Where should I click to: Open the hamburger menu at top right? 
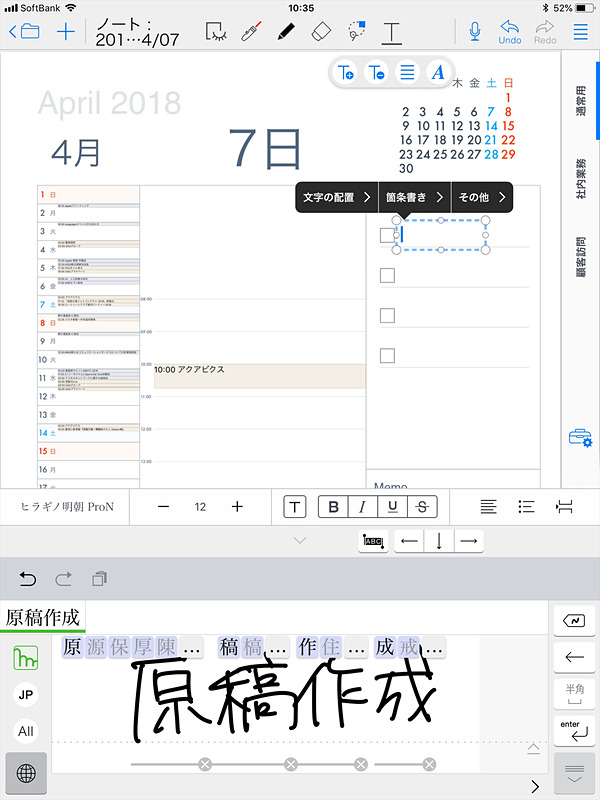click(581, 32)
